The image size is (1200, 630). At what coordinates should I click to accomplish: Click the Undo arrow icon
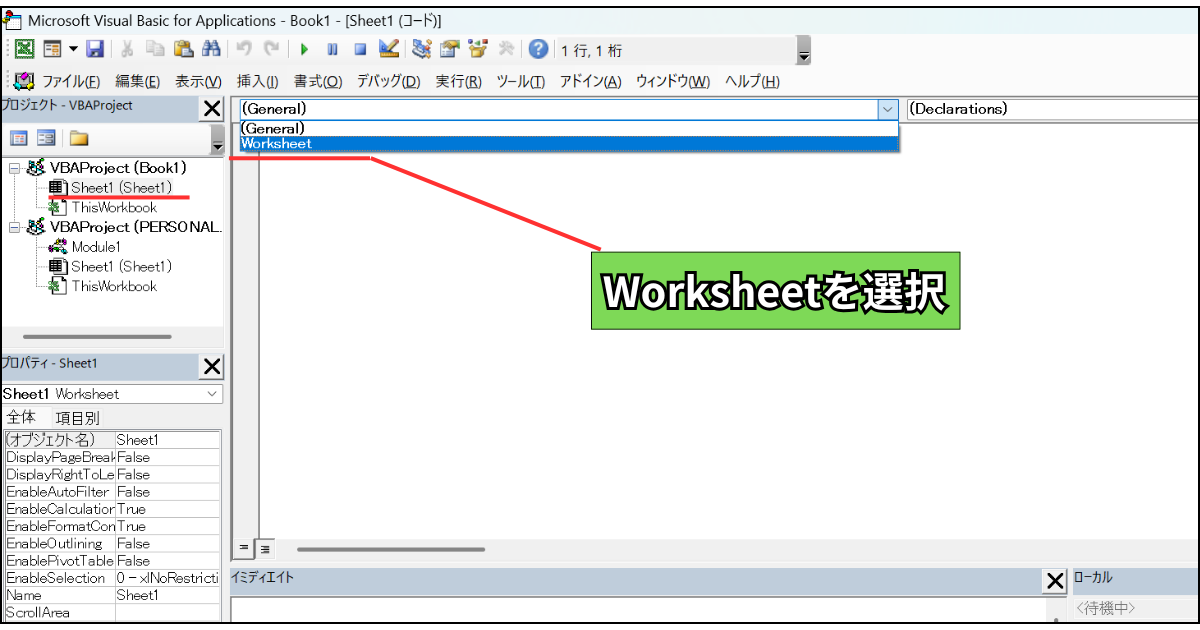click(245, 49)
